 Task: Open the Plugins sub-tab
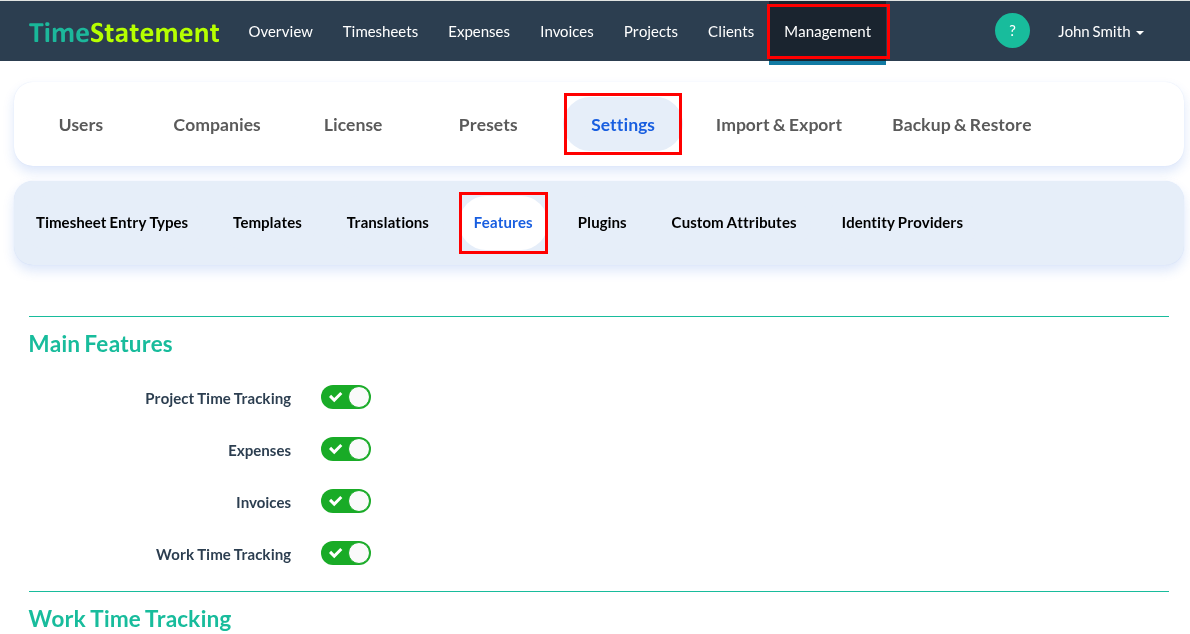[602, 222]
